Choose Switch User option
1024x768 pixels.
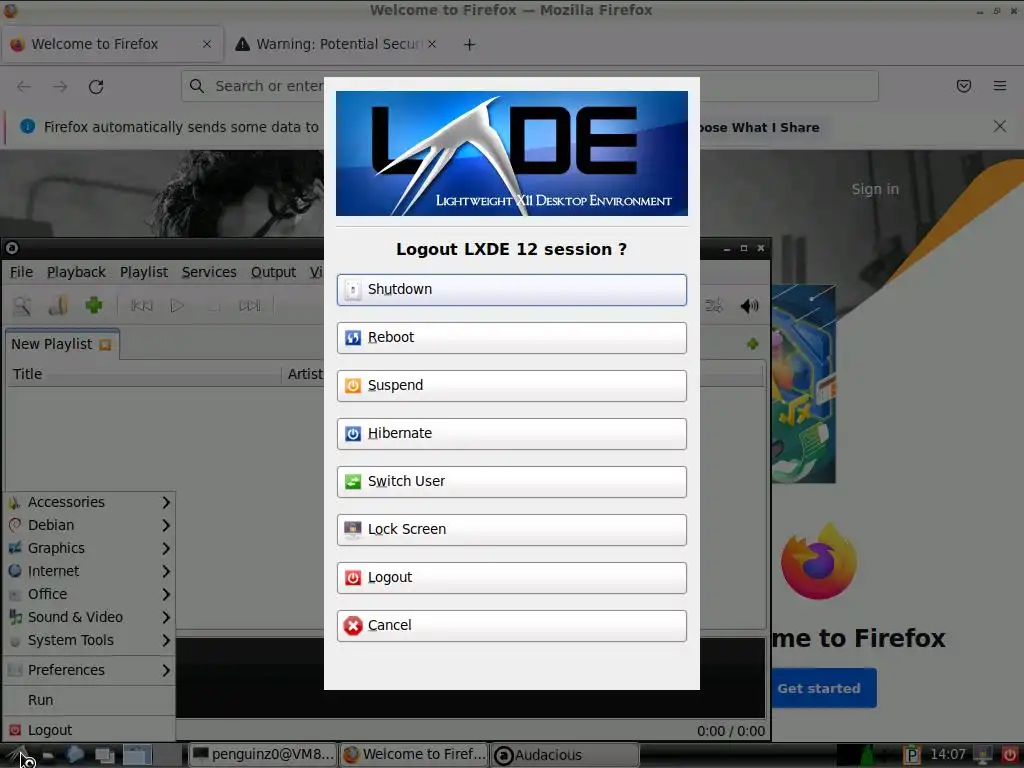click(x=511, y=481)
